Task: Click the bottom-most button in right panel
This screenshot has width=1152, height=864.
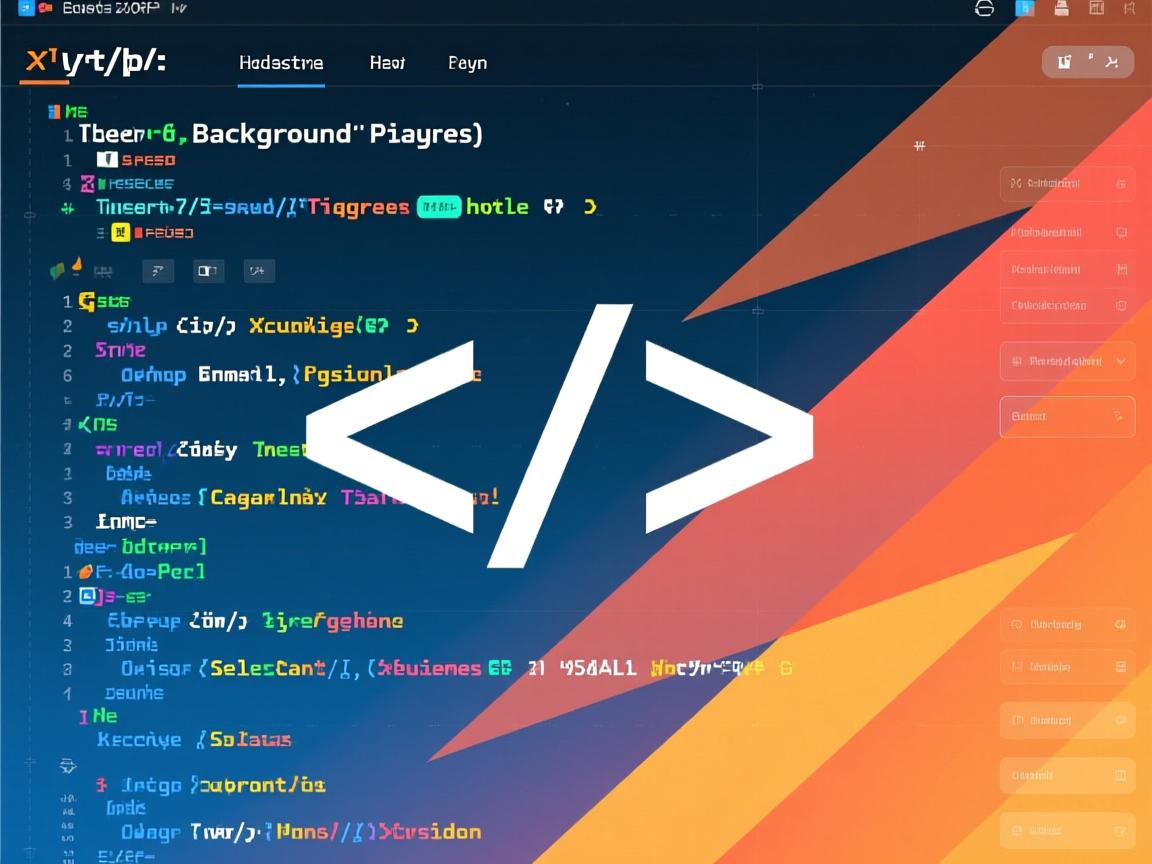Action: (1067, 830)
